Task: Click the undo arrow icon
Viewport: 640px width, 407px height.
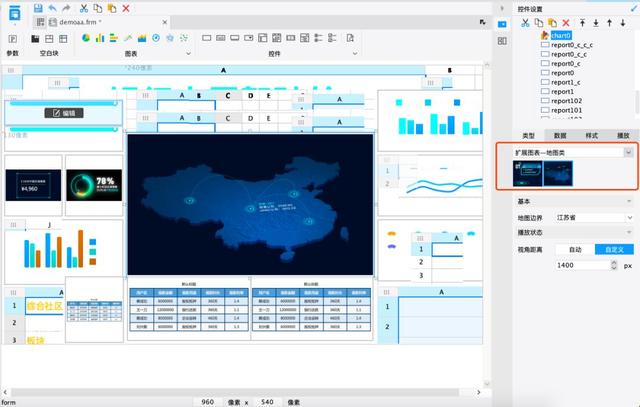Action: (52, 7)
